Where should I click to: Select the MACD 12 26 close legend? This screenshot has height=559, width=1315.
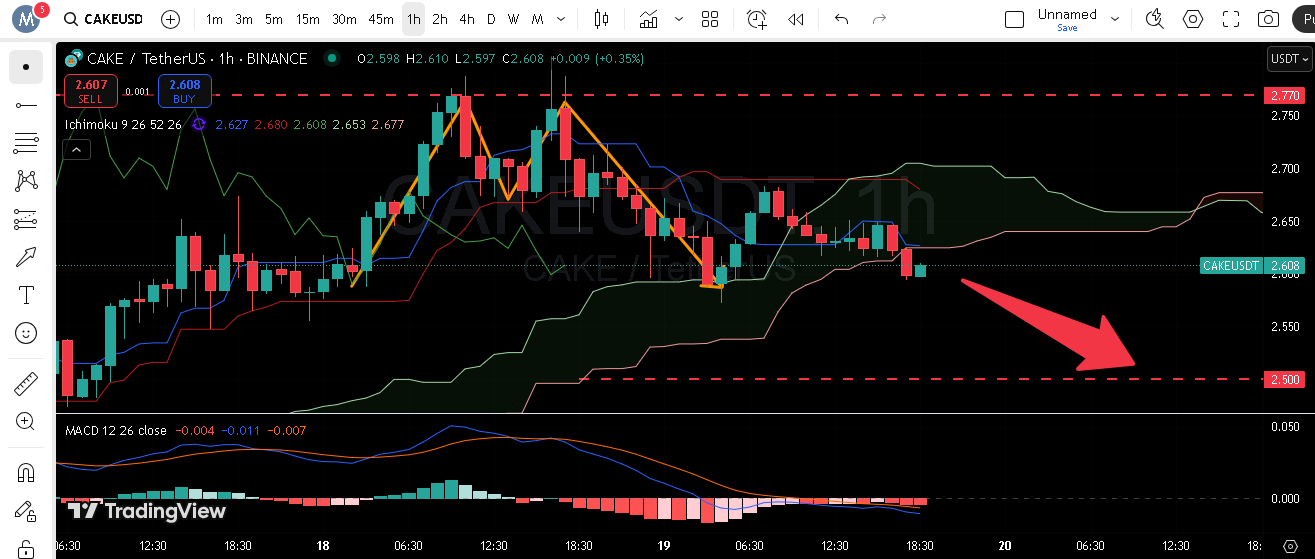point(116,431)
